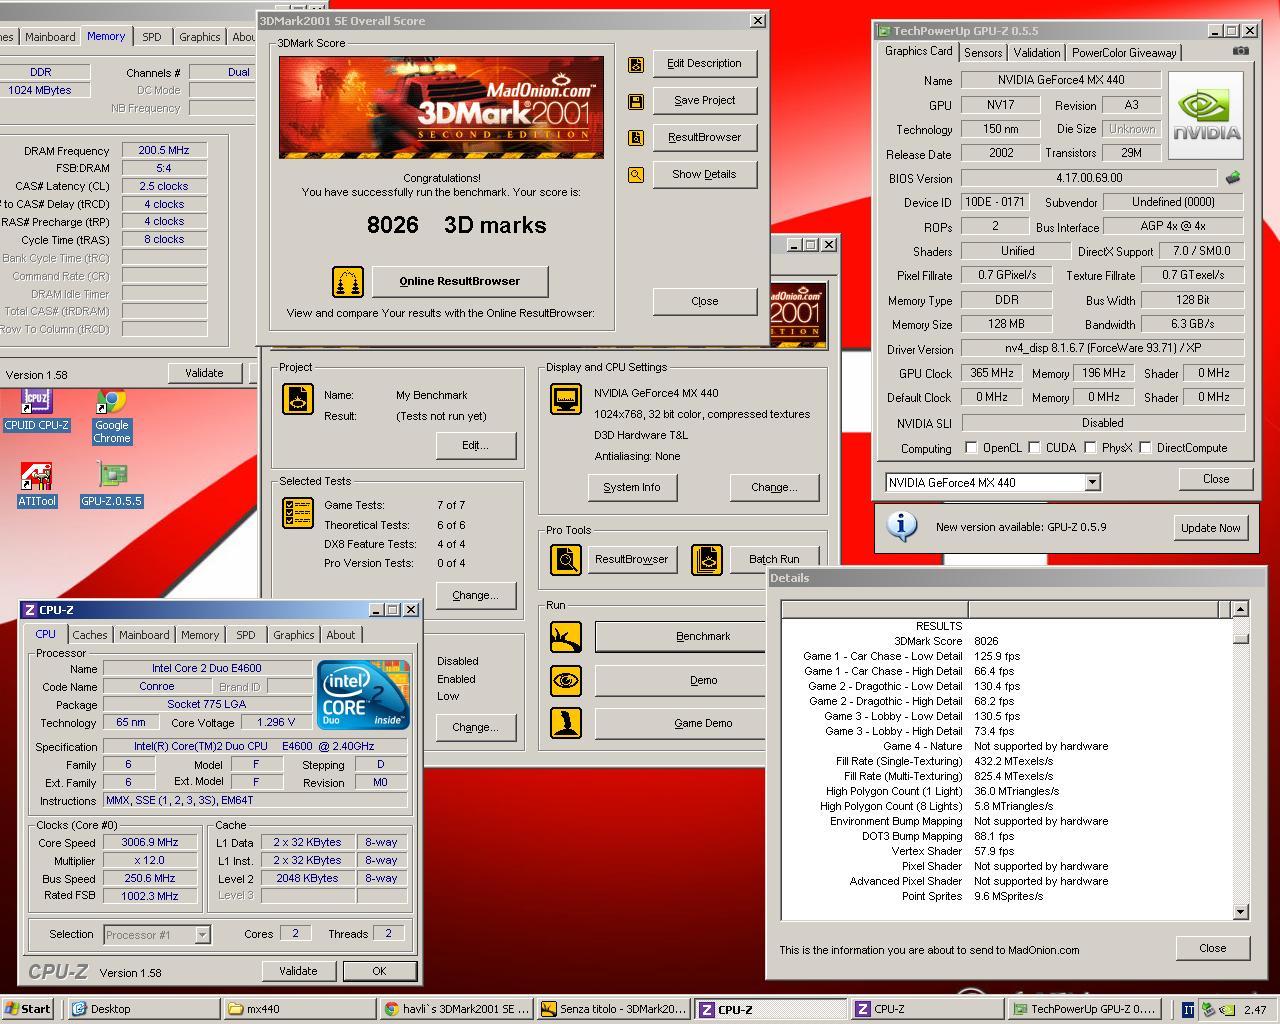The height and width of the screenshot is (1024, 1280).
Task: Click the Online ResultBrowser tree icon
Action: click(347, 282)
